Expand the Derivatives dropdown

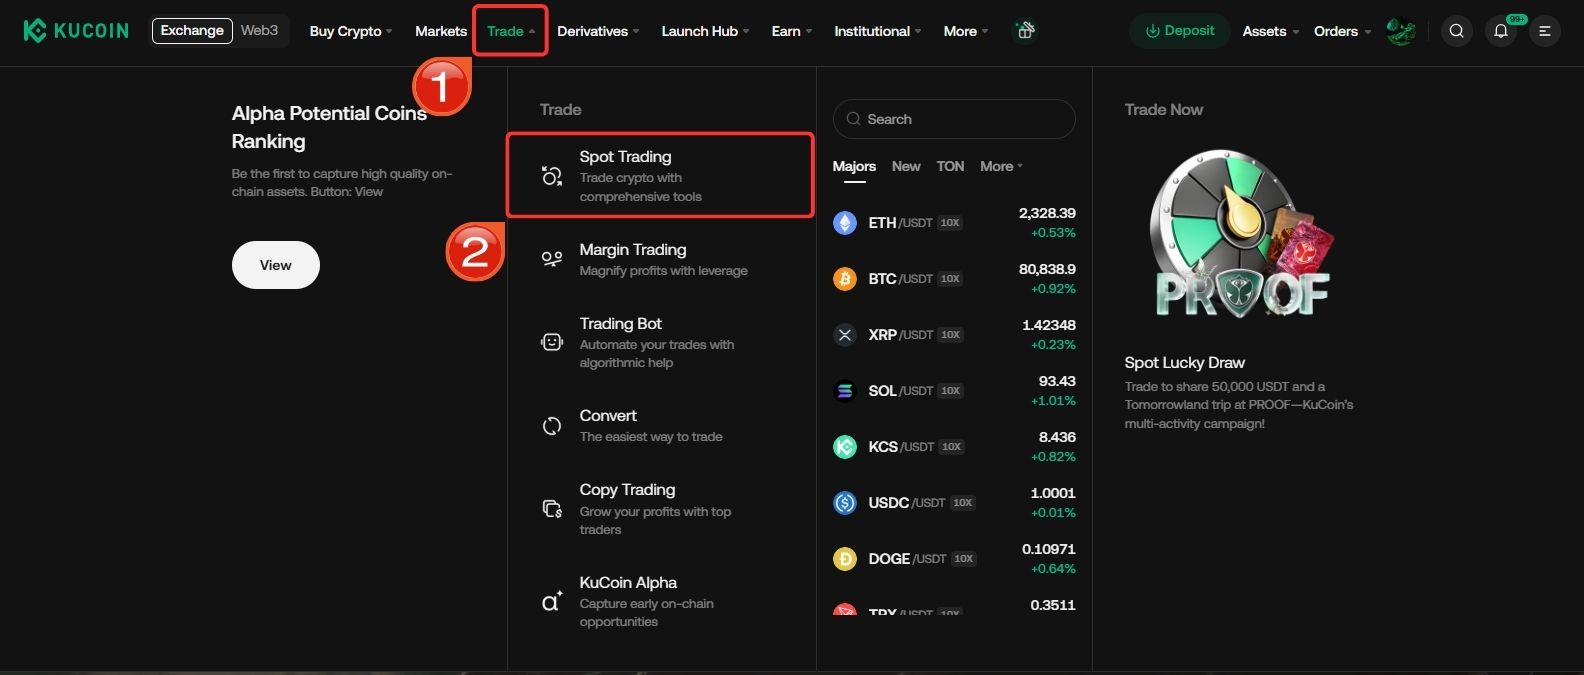(x=598, y=31)
